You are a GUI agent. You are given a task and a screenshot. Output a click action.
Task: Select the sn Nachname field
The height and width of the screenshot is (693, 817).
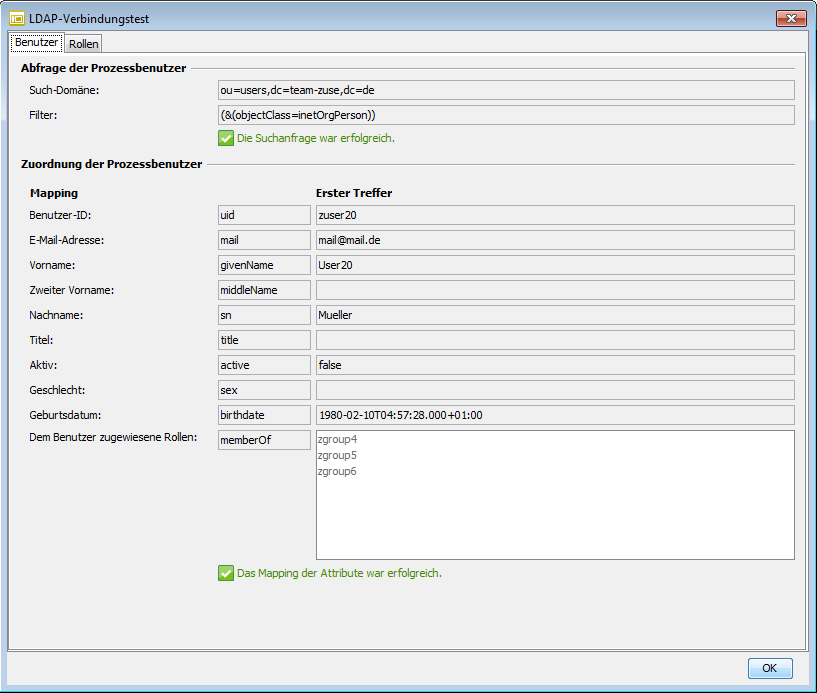click(263, 315)
